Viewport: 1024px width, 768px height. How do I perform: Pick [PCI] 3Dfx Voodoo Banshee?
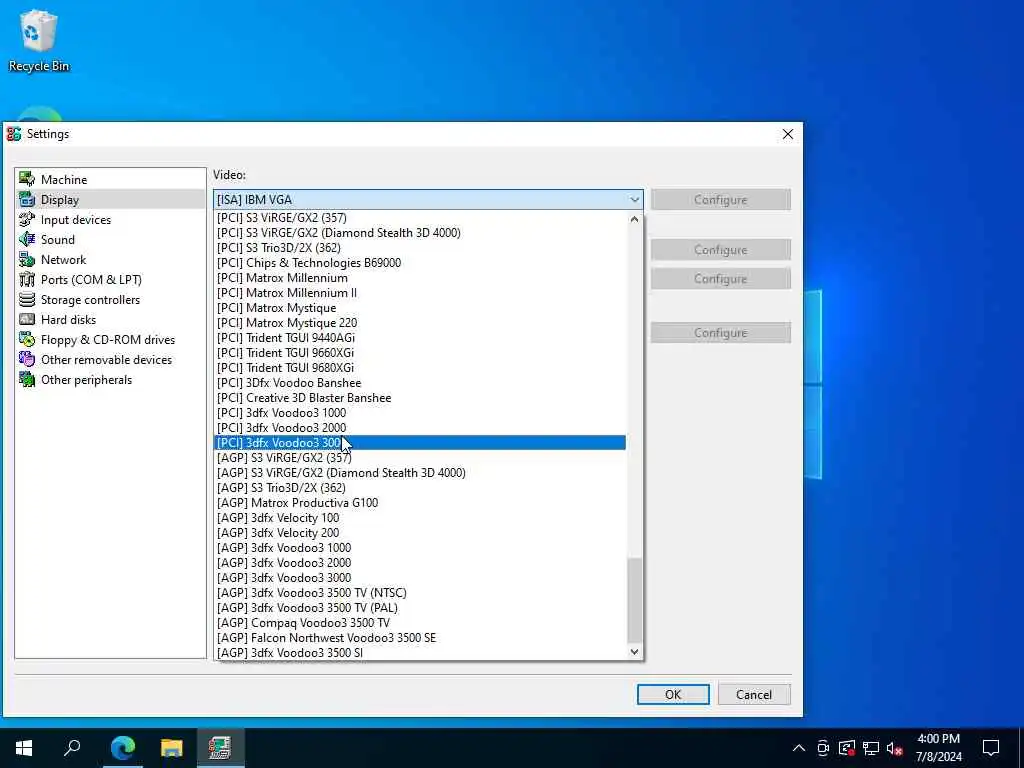coord(420,383)
